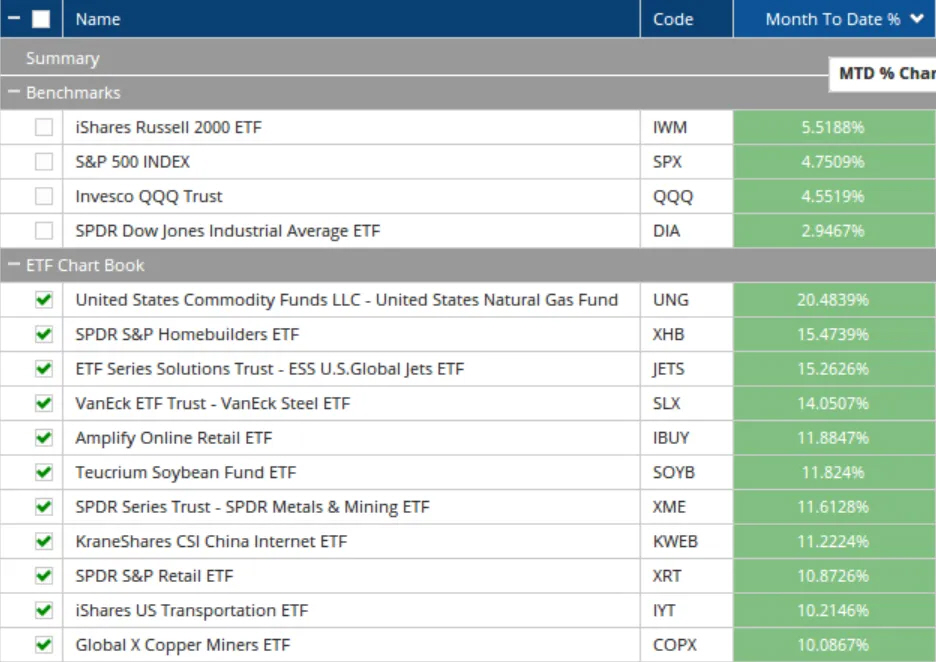Select the JETS ticker code cell

coord(669,369)
